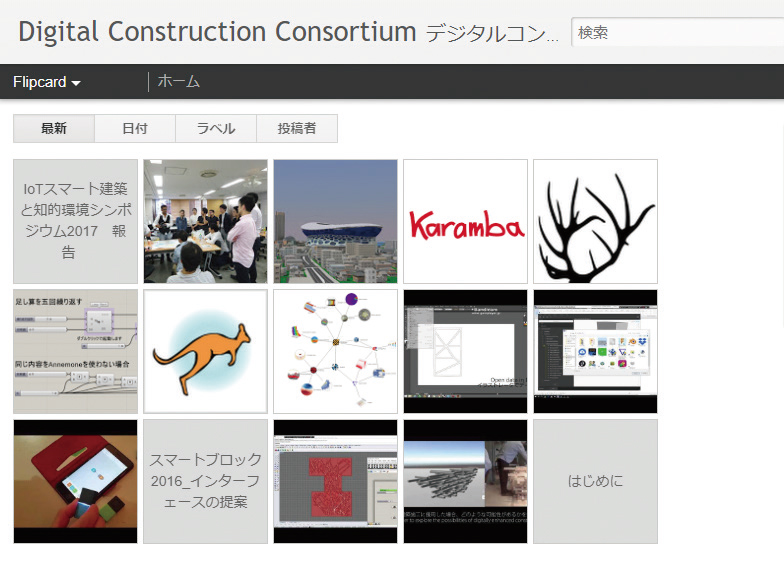Open the file dialog screenshot card
Screen dimensions: 784x570
[x=596, y=352]
